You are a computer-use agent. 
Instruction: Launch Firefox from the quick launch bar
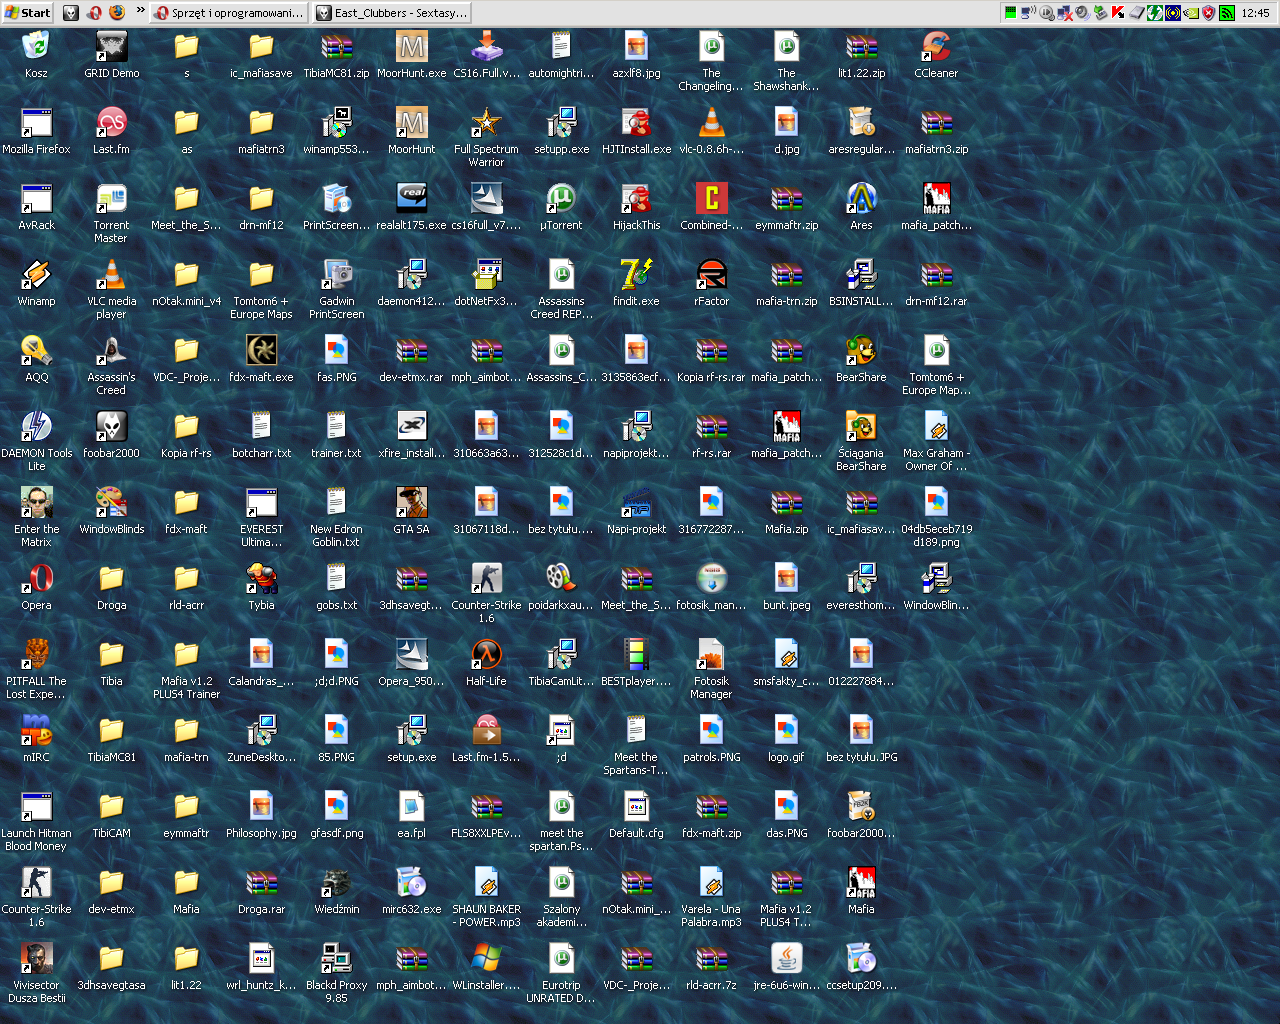point(117,13)
